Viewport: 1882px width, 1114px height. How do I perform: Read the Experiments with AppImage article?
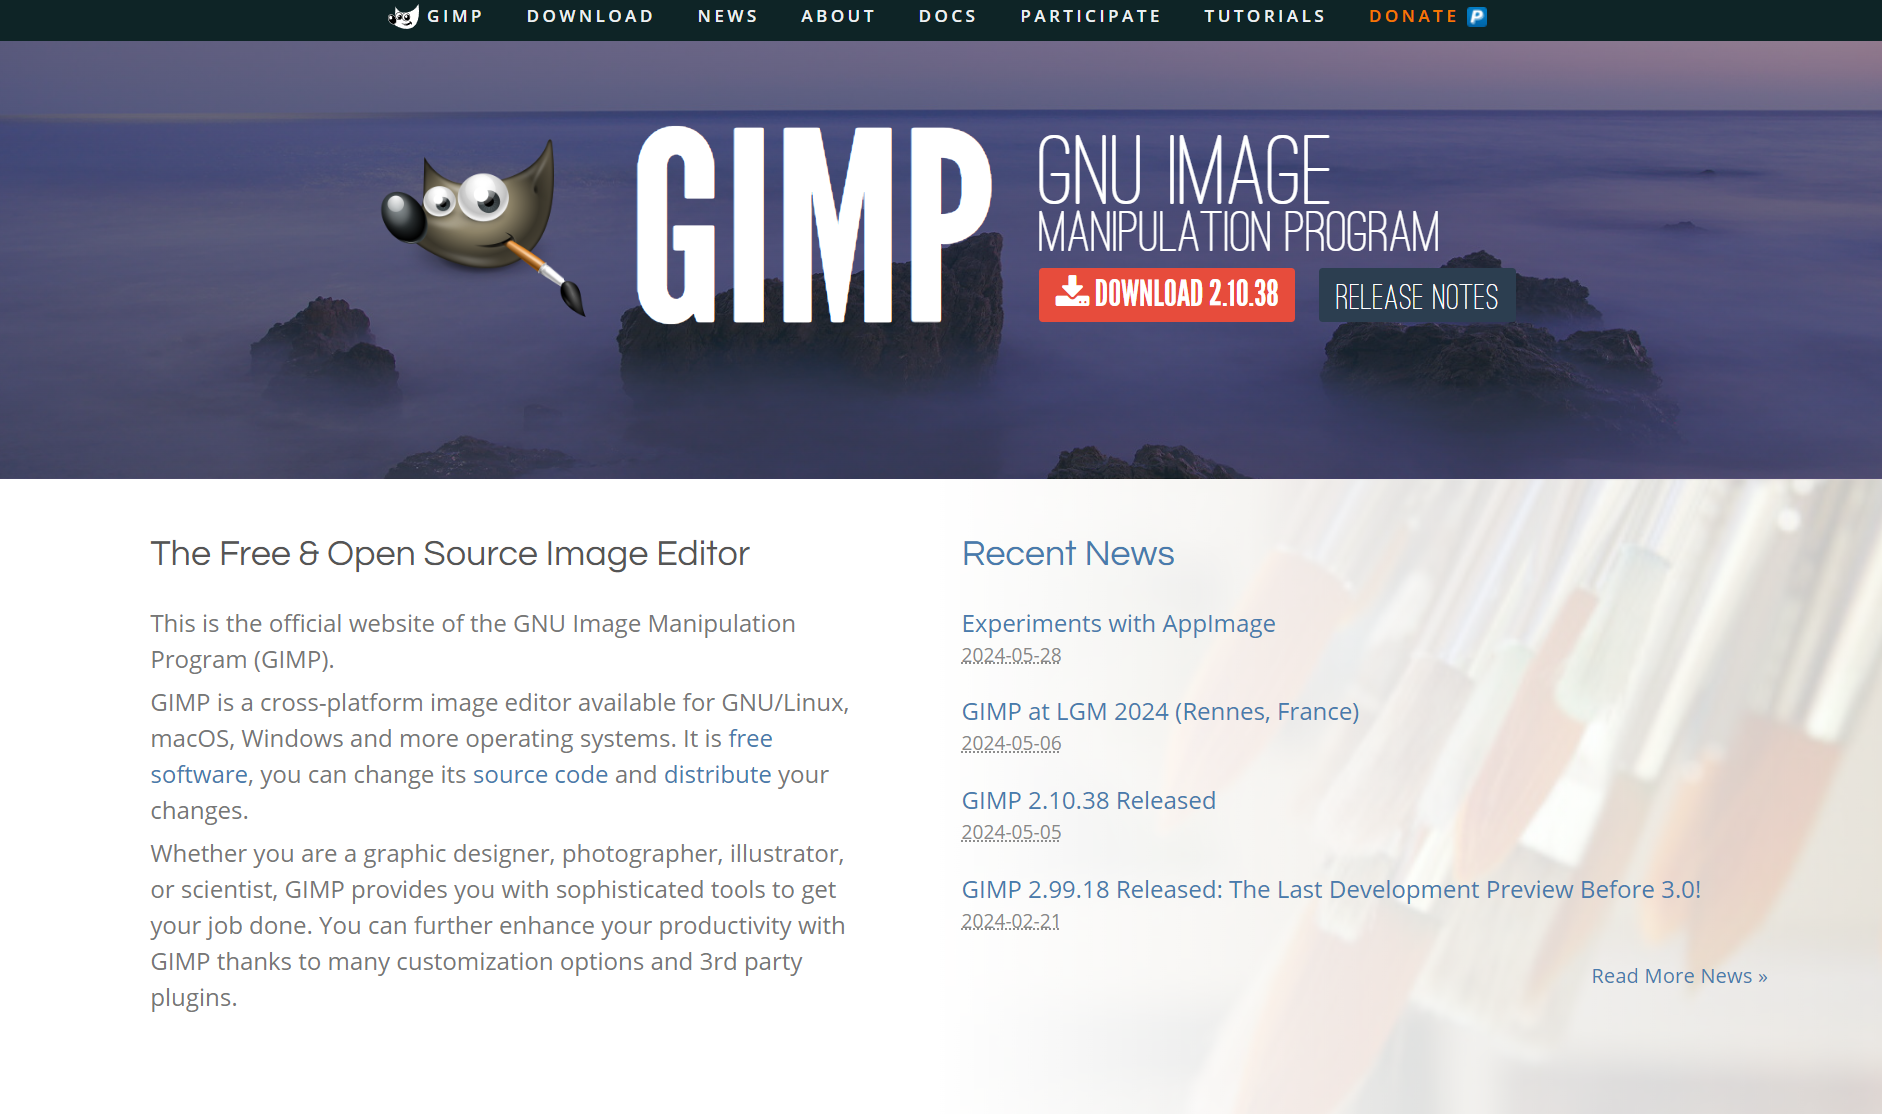click(x=1118, y=623)
